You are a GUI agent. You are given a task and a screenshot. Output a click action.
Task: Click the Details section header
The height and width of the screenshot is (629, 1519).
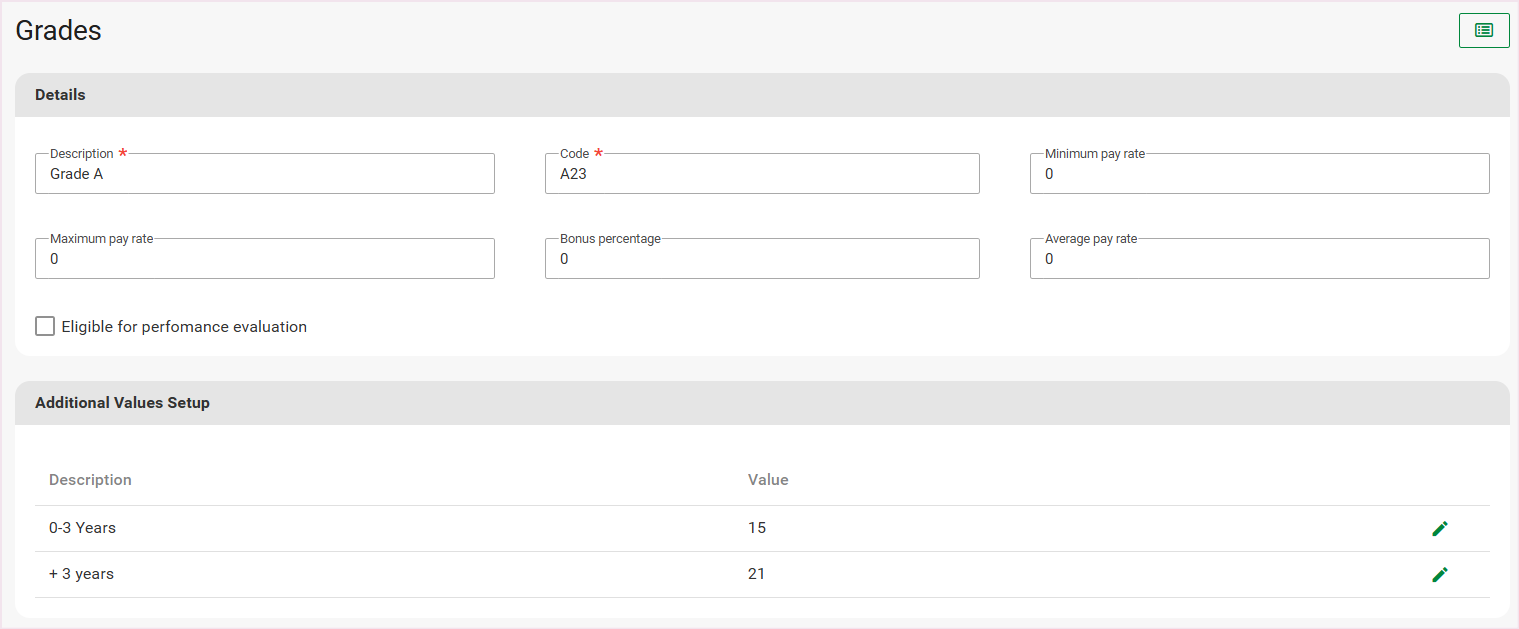coord(60,95)
